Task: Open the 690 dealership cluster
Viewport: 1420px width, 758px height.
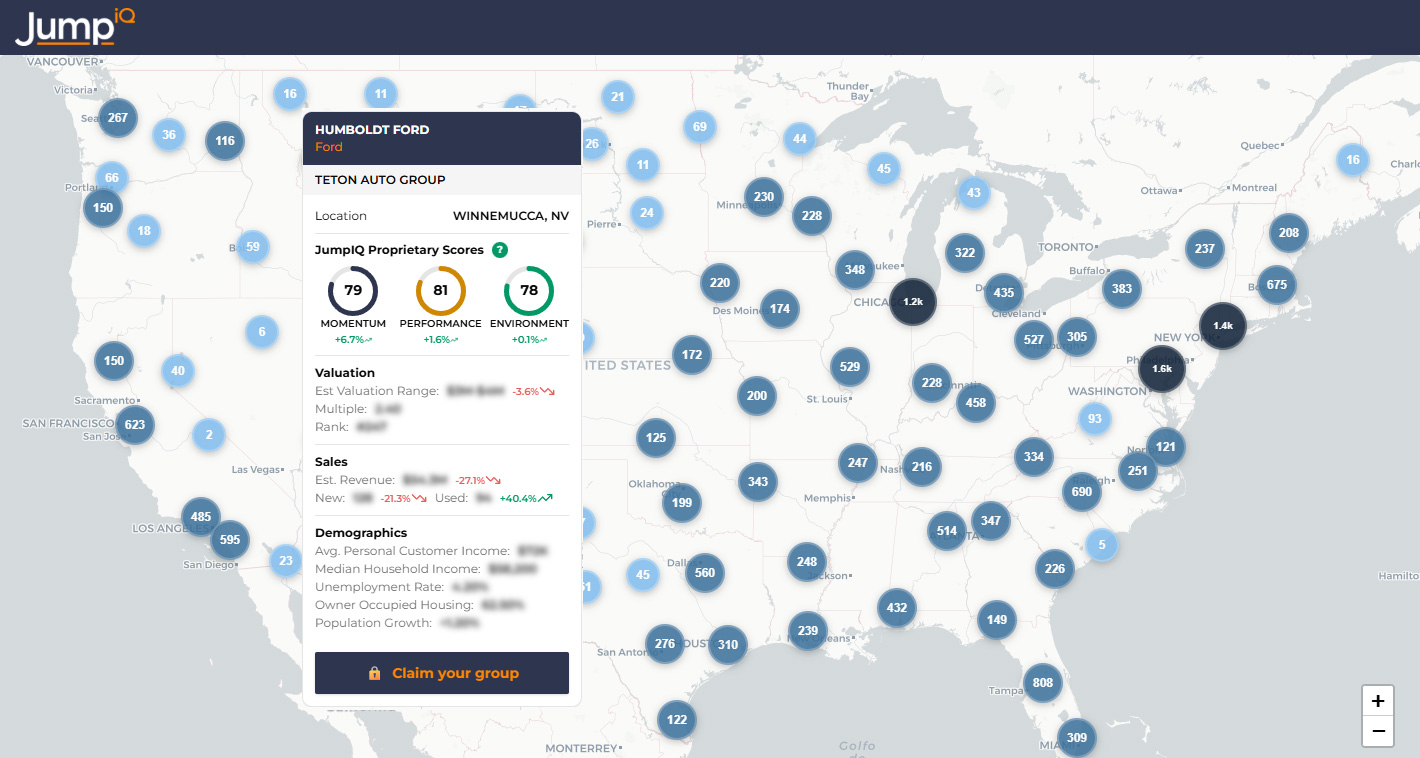Action: point(1082,492)
